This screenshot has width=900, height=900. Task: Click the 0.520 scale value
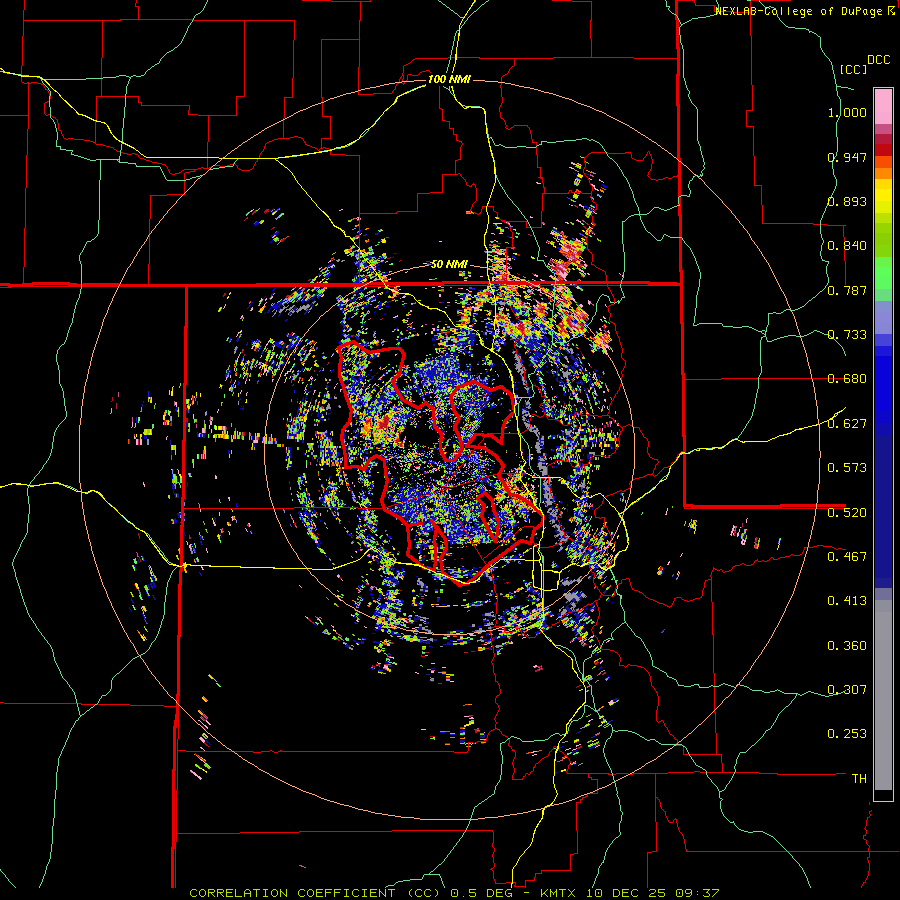tap(847, 513)
